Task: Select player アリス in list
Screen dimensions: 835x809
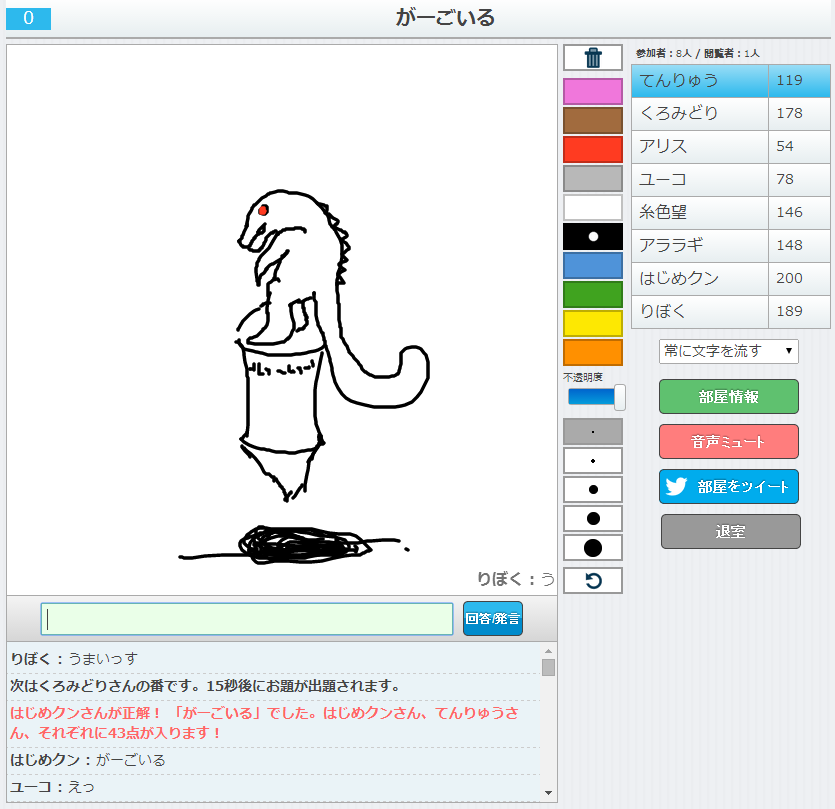Action: (x=700, y=146)
